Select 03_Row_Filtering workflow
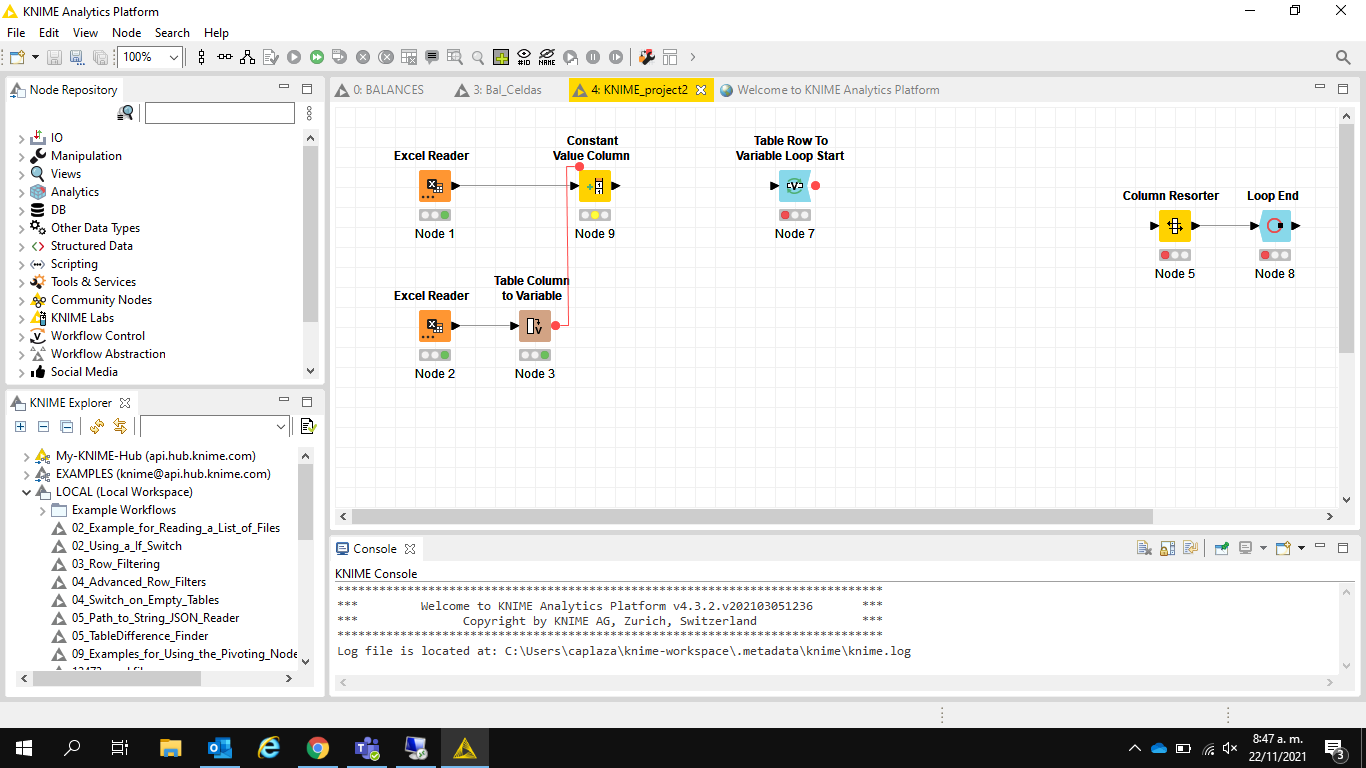The height and width of the screenshot is (768, 1366). pos(115,564)
